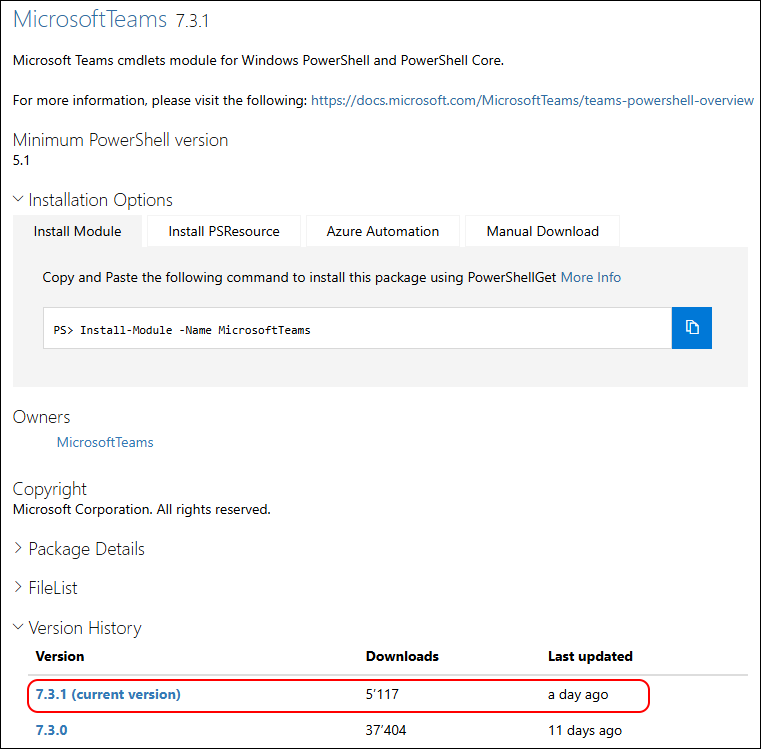Collapse the Version History section
The width and height of the screenshot is (761, 749).
tap(77, 628)
